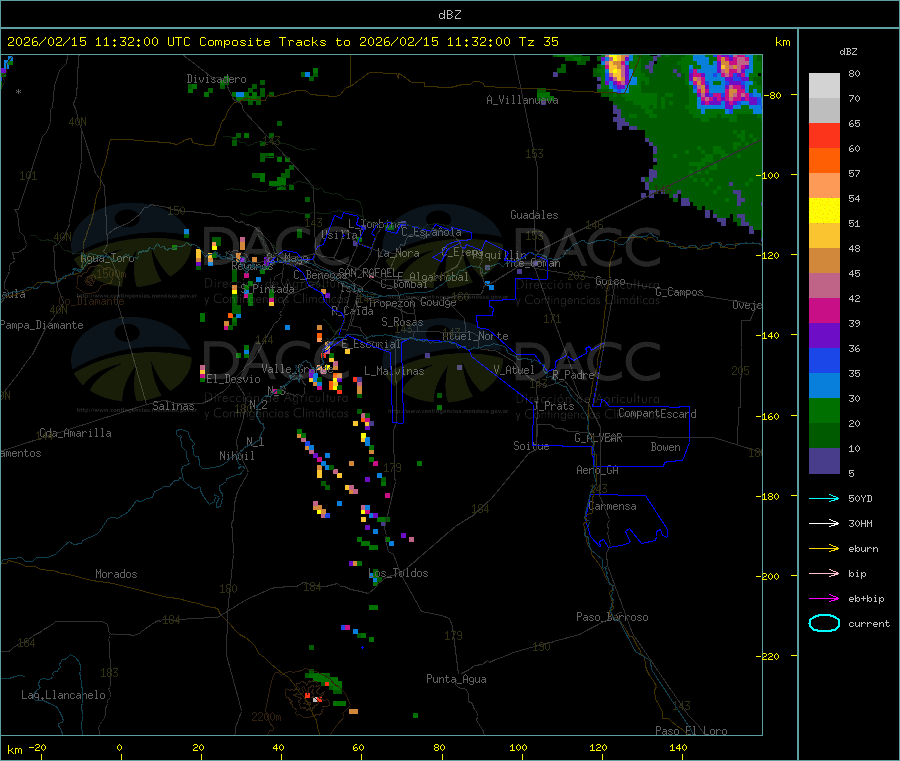Click the Composite Tracks timestamp header
900x761 pixels.
(282, 42)
